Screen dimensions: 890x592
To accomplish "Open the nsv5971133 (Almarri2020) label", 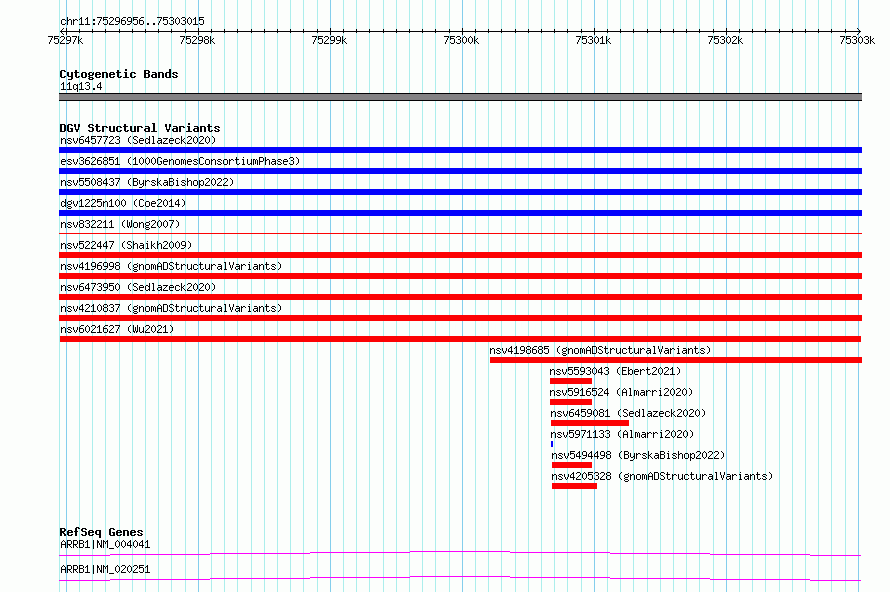I will [622, 434].
